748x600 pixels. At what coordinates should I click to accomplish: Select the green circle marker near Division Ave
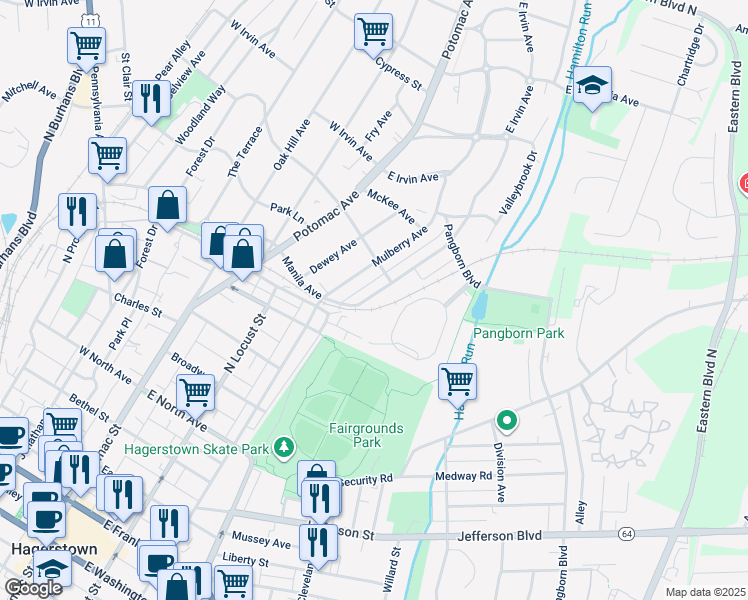pyautogui.click(x=507, y=421)
